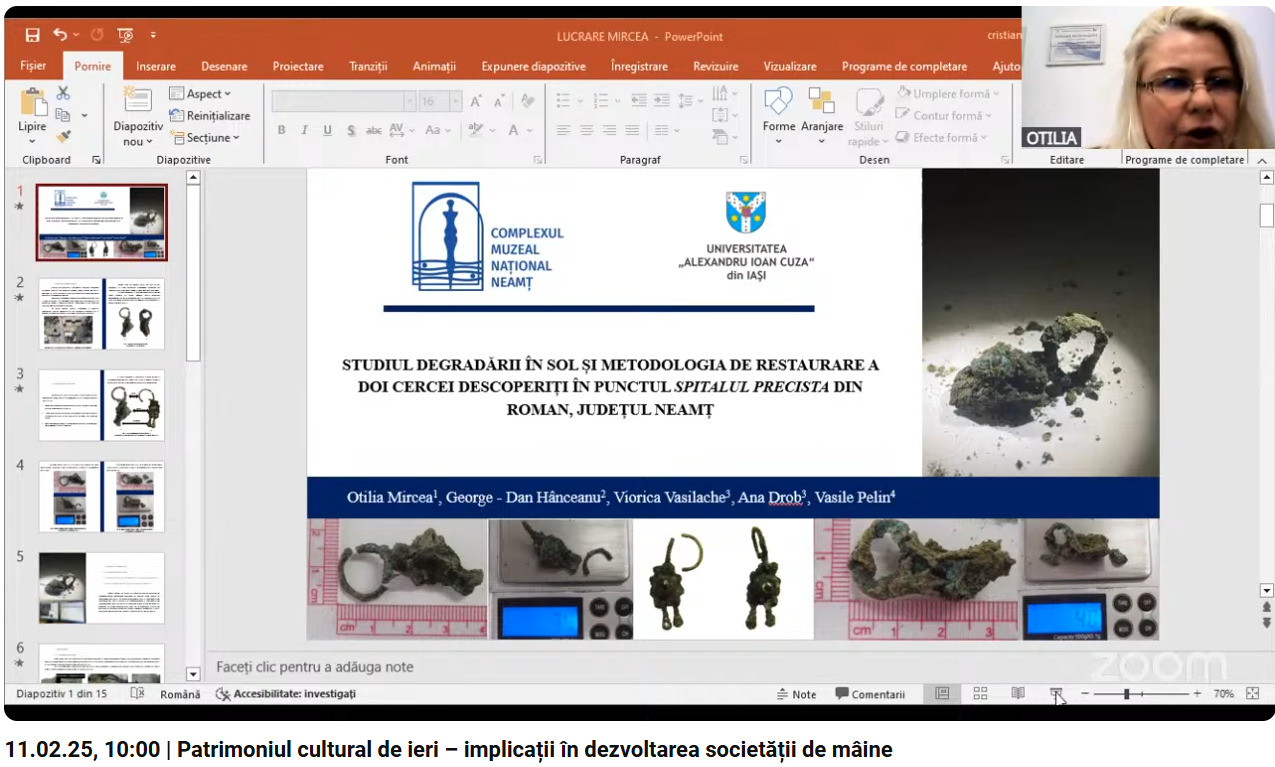
Task: Click the Română language indicator
Action: point(180,694)
